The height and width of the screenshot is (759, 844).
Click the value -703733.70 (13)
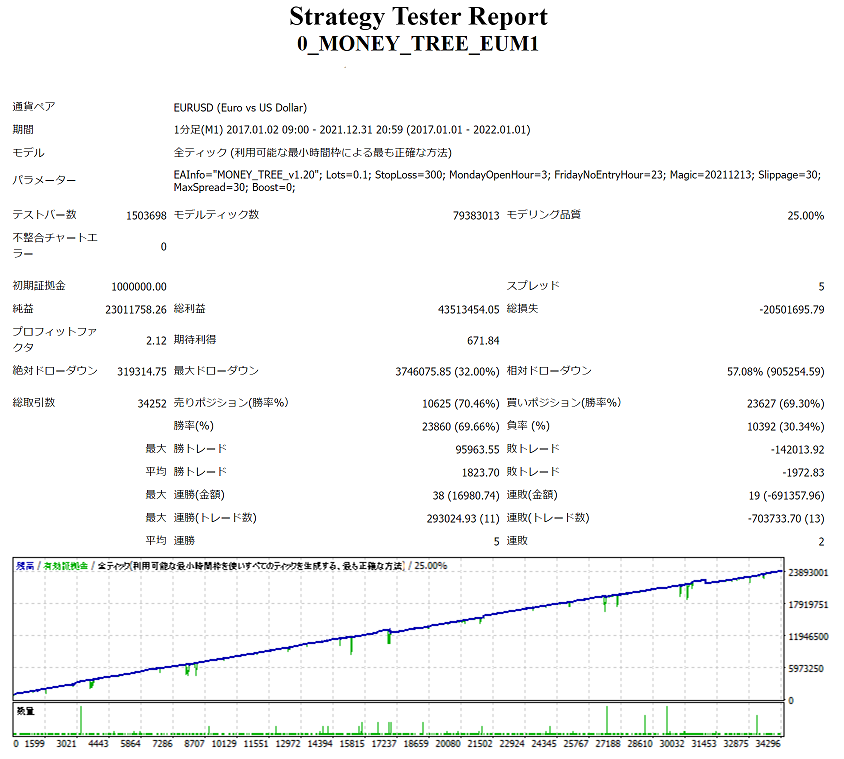coord(786,518)
